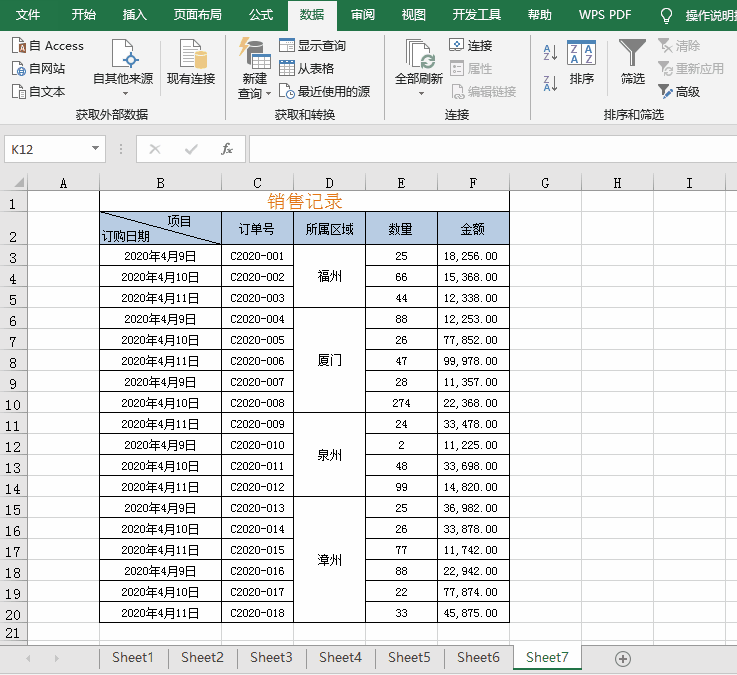Image resolution: width=737 pixels, height=675 pixels.
Task: Click lightbulb 操作说明 search icon
Action: pyautogui.click(x=666, y=16)
